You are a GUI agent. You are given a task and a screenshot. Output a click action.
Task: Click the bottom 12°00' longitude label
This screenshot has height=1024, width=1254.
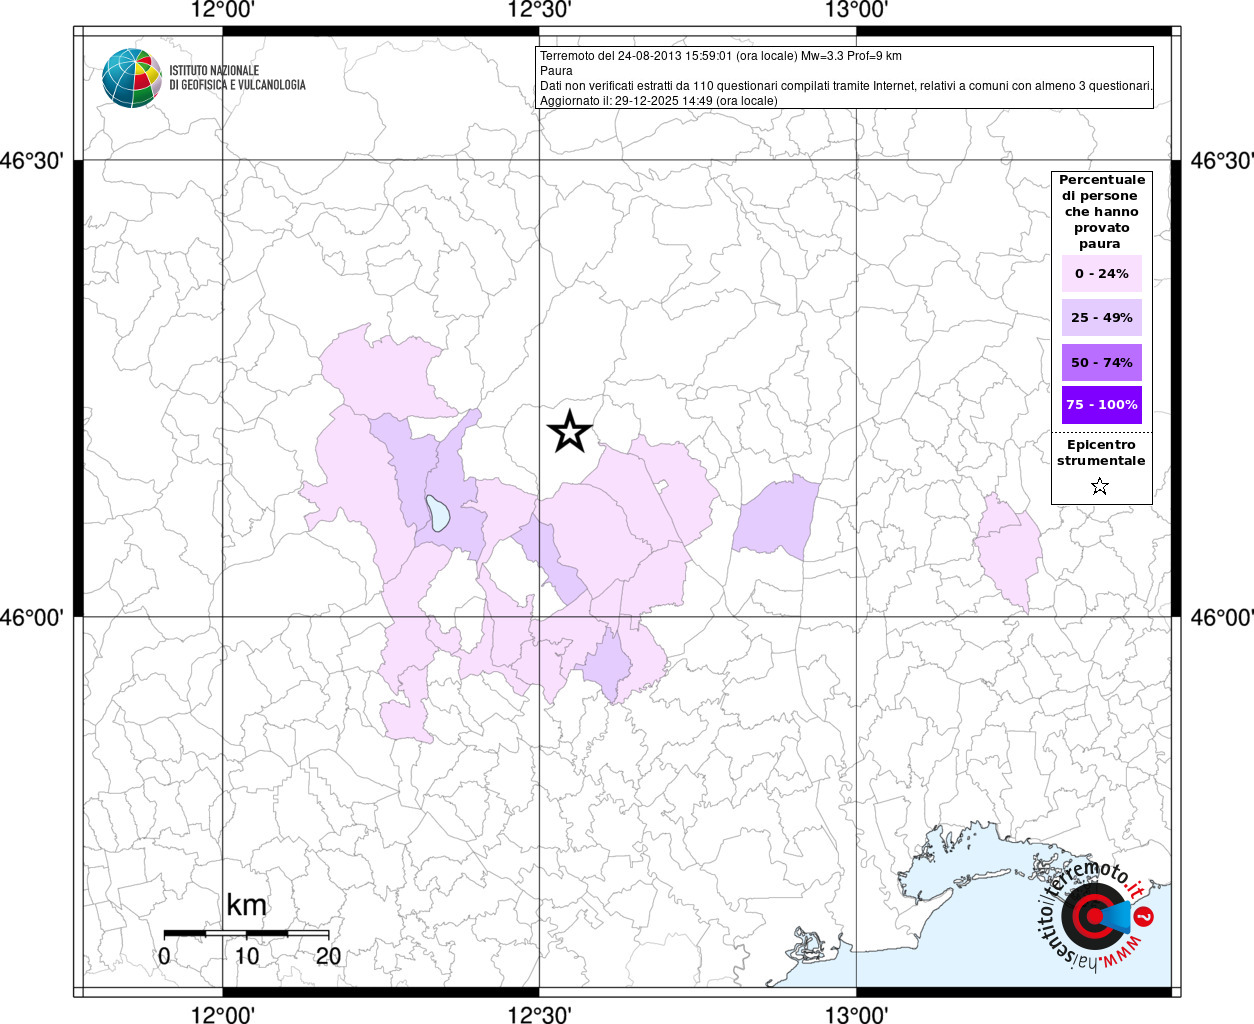pyautogui.click(x=223, y=1014)
